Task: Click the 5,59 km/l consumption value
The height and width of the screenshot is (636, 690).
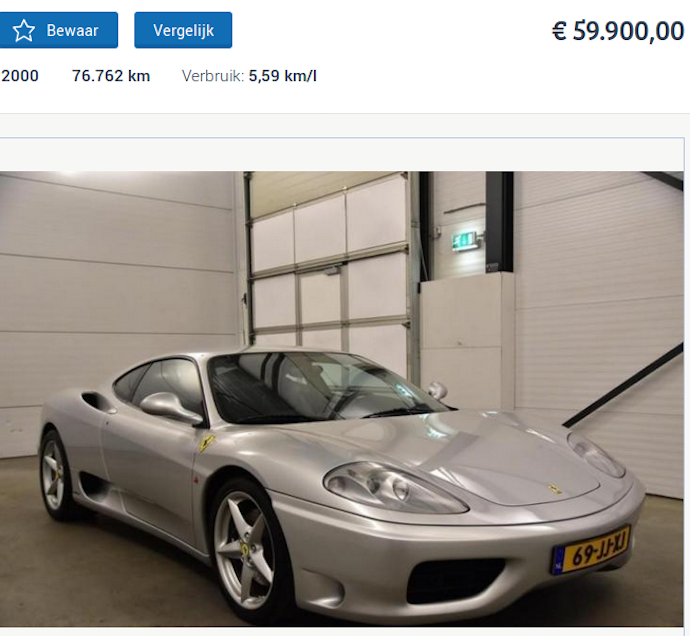Action: pyautogui.click(x=283, y=76)
